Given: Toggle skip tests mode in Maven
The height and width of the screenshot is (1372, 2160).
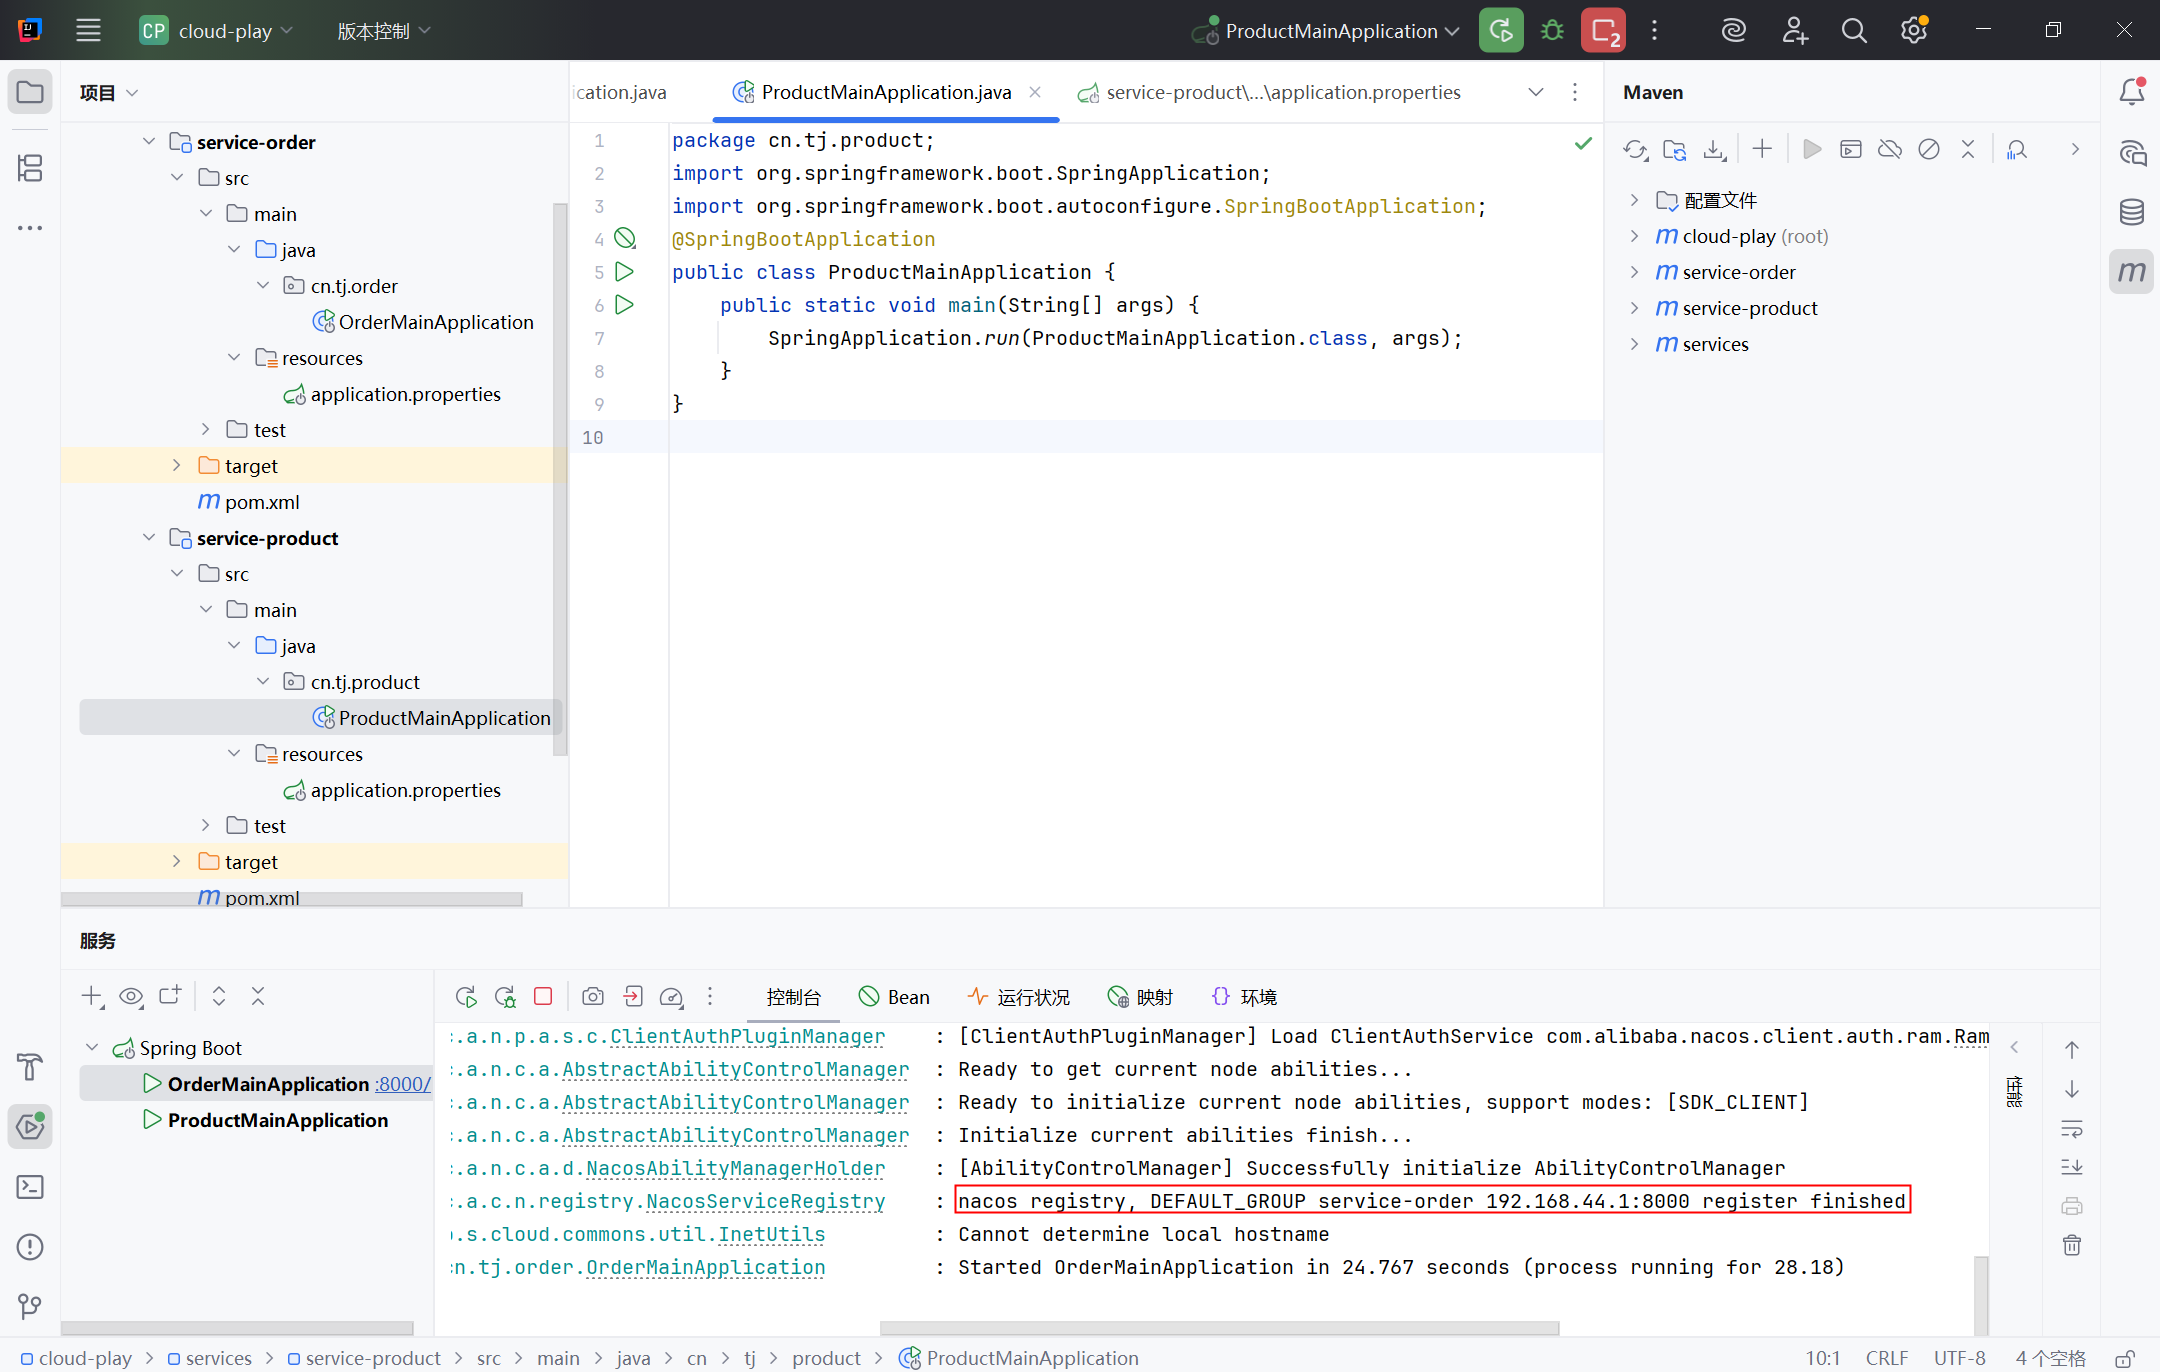Looking at the screenshot, I should [x=1929, y=150].
